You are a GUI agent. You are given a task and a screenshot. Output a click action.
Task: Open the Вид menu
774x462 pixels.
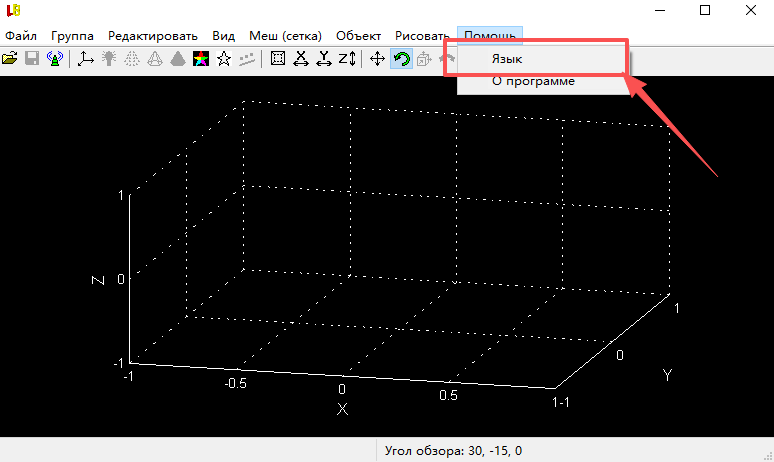[225, 35]
